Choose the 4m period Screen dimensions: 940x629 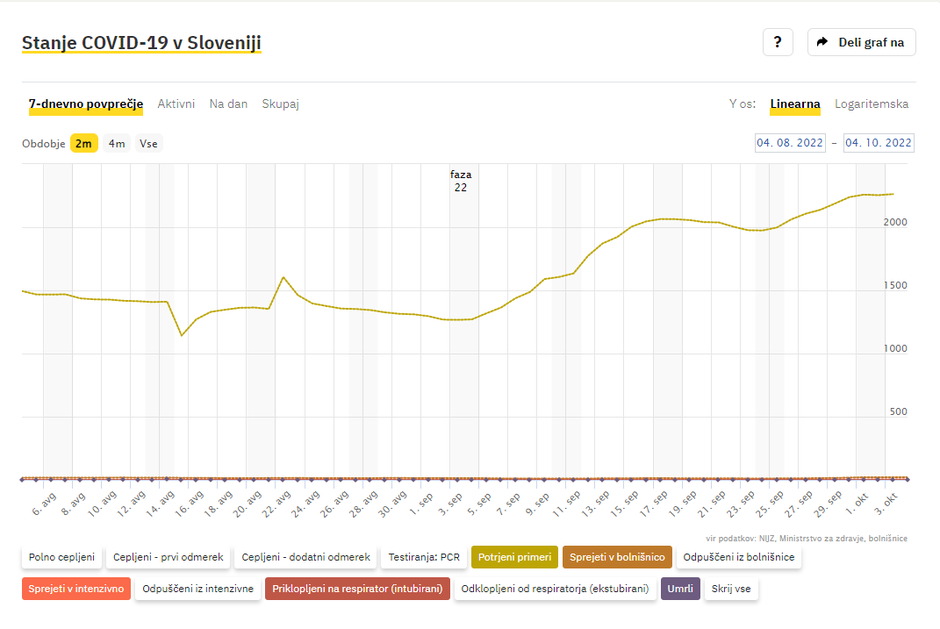point(117,143)
